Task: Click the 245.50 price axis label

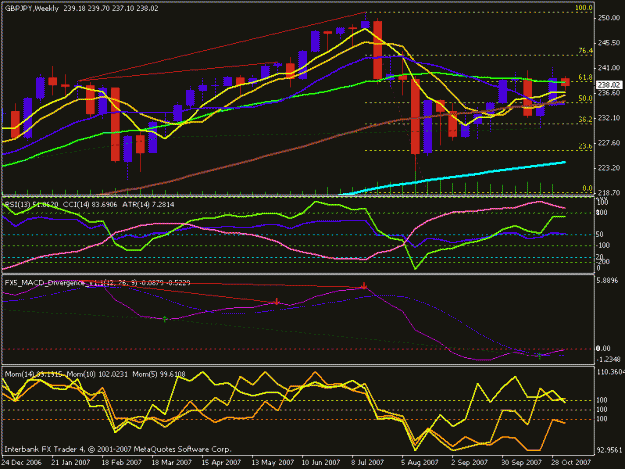Action: coord(609,43)
